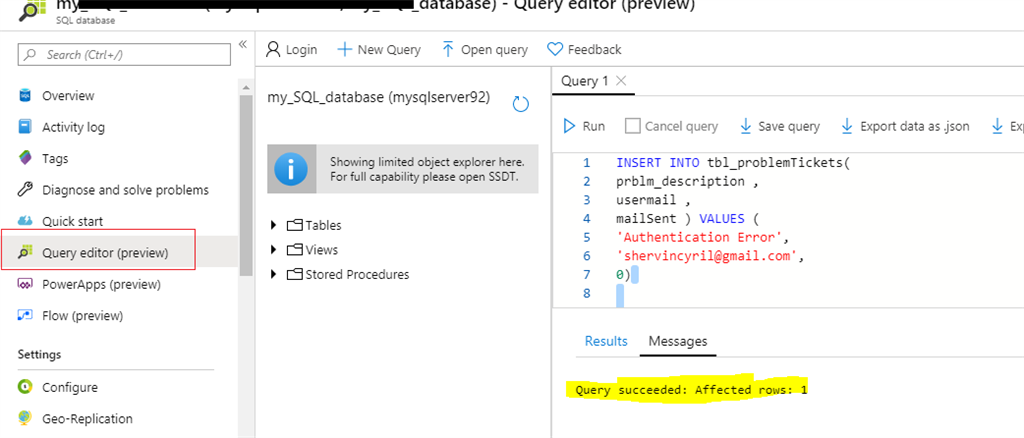Click the 'Query succeeded: Affected rows: 1' message

(692, 391)
